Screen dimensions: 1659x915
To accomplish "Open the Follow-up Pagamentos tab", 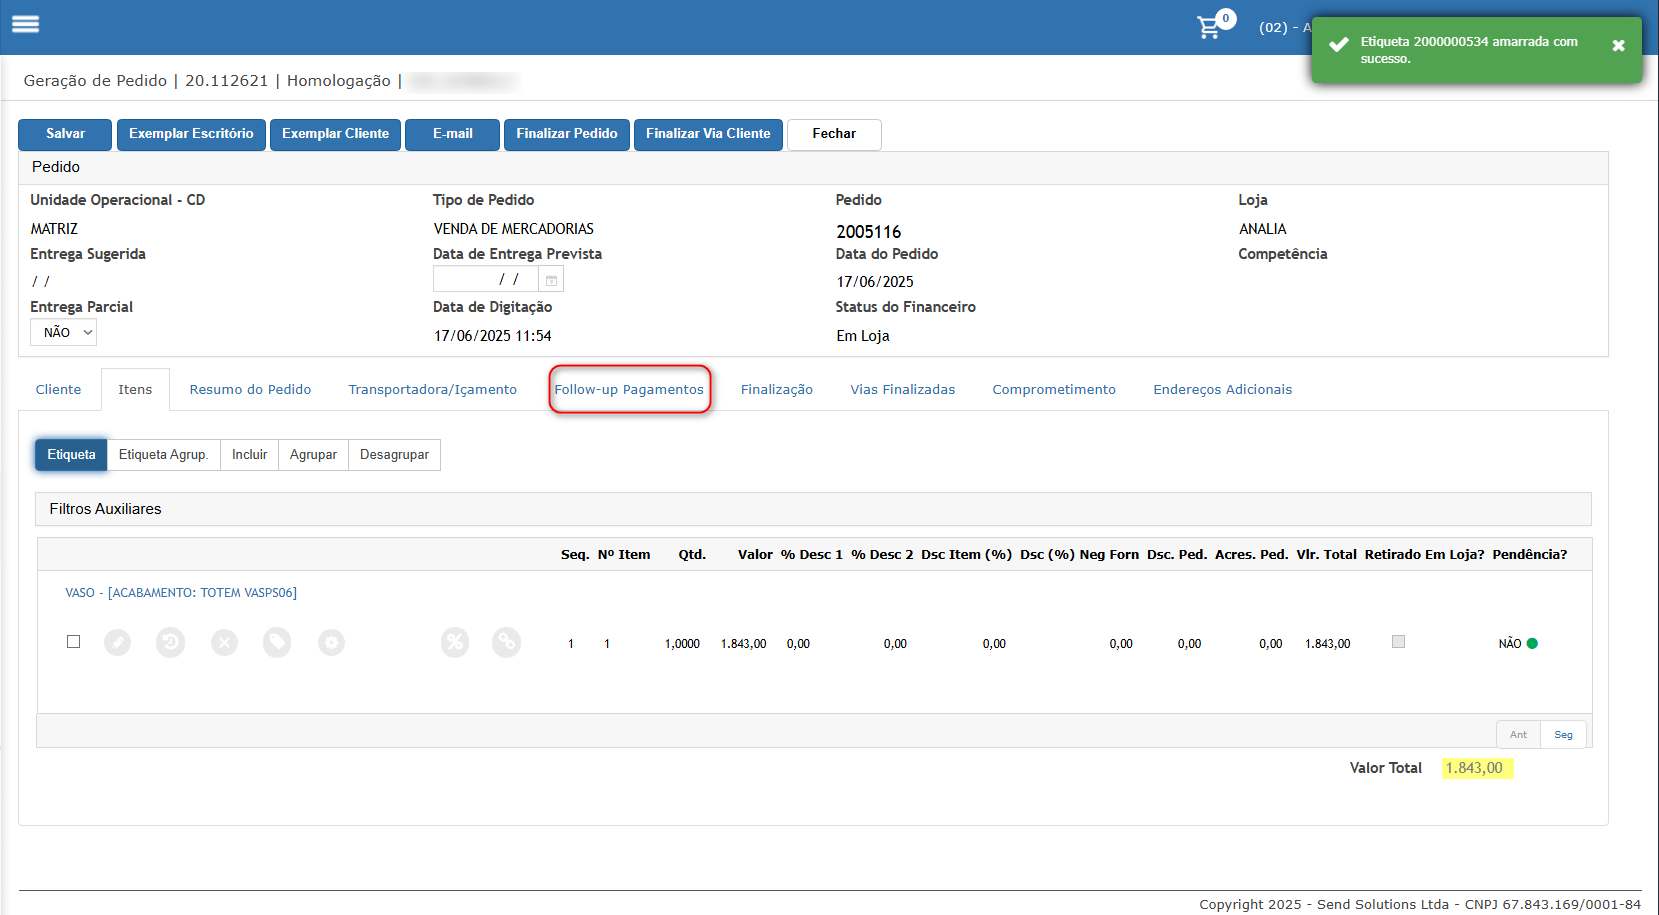I will click(629, 389).
